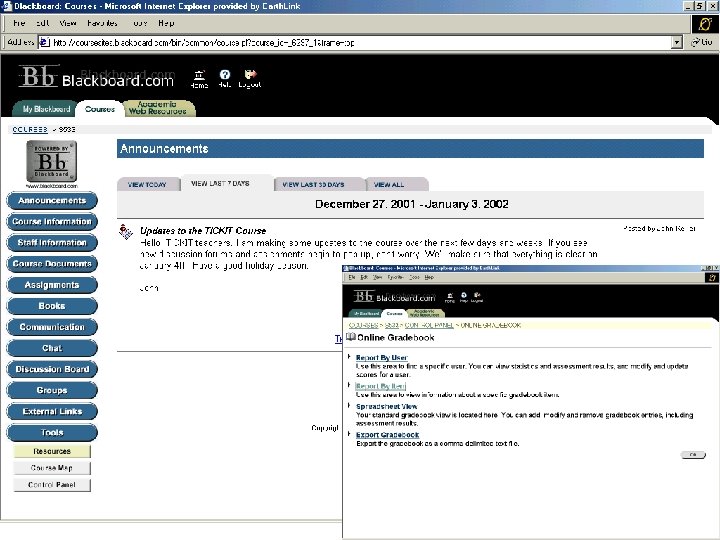
Task: Open the File menu in main window
Action: (x=19, y=23)
